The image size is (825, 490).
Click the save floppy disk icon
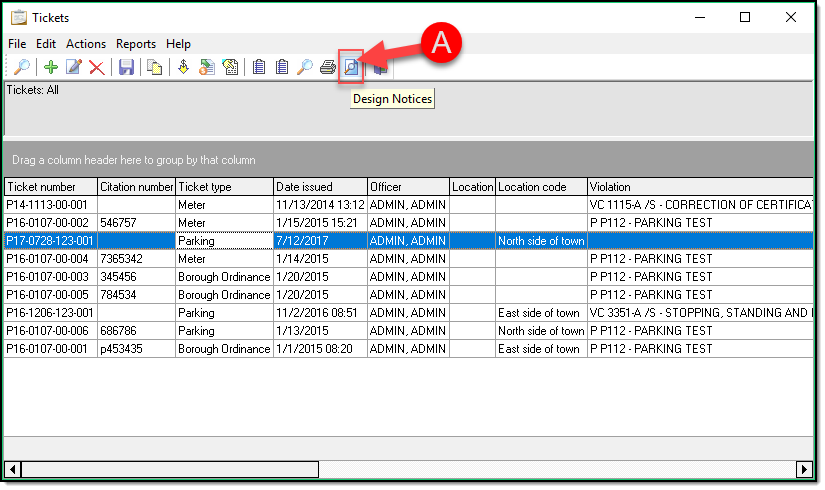(126, 67)
